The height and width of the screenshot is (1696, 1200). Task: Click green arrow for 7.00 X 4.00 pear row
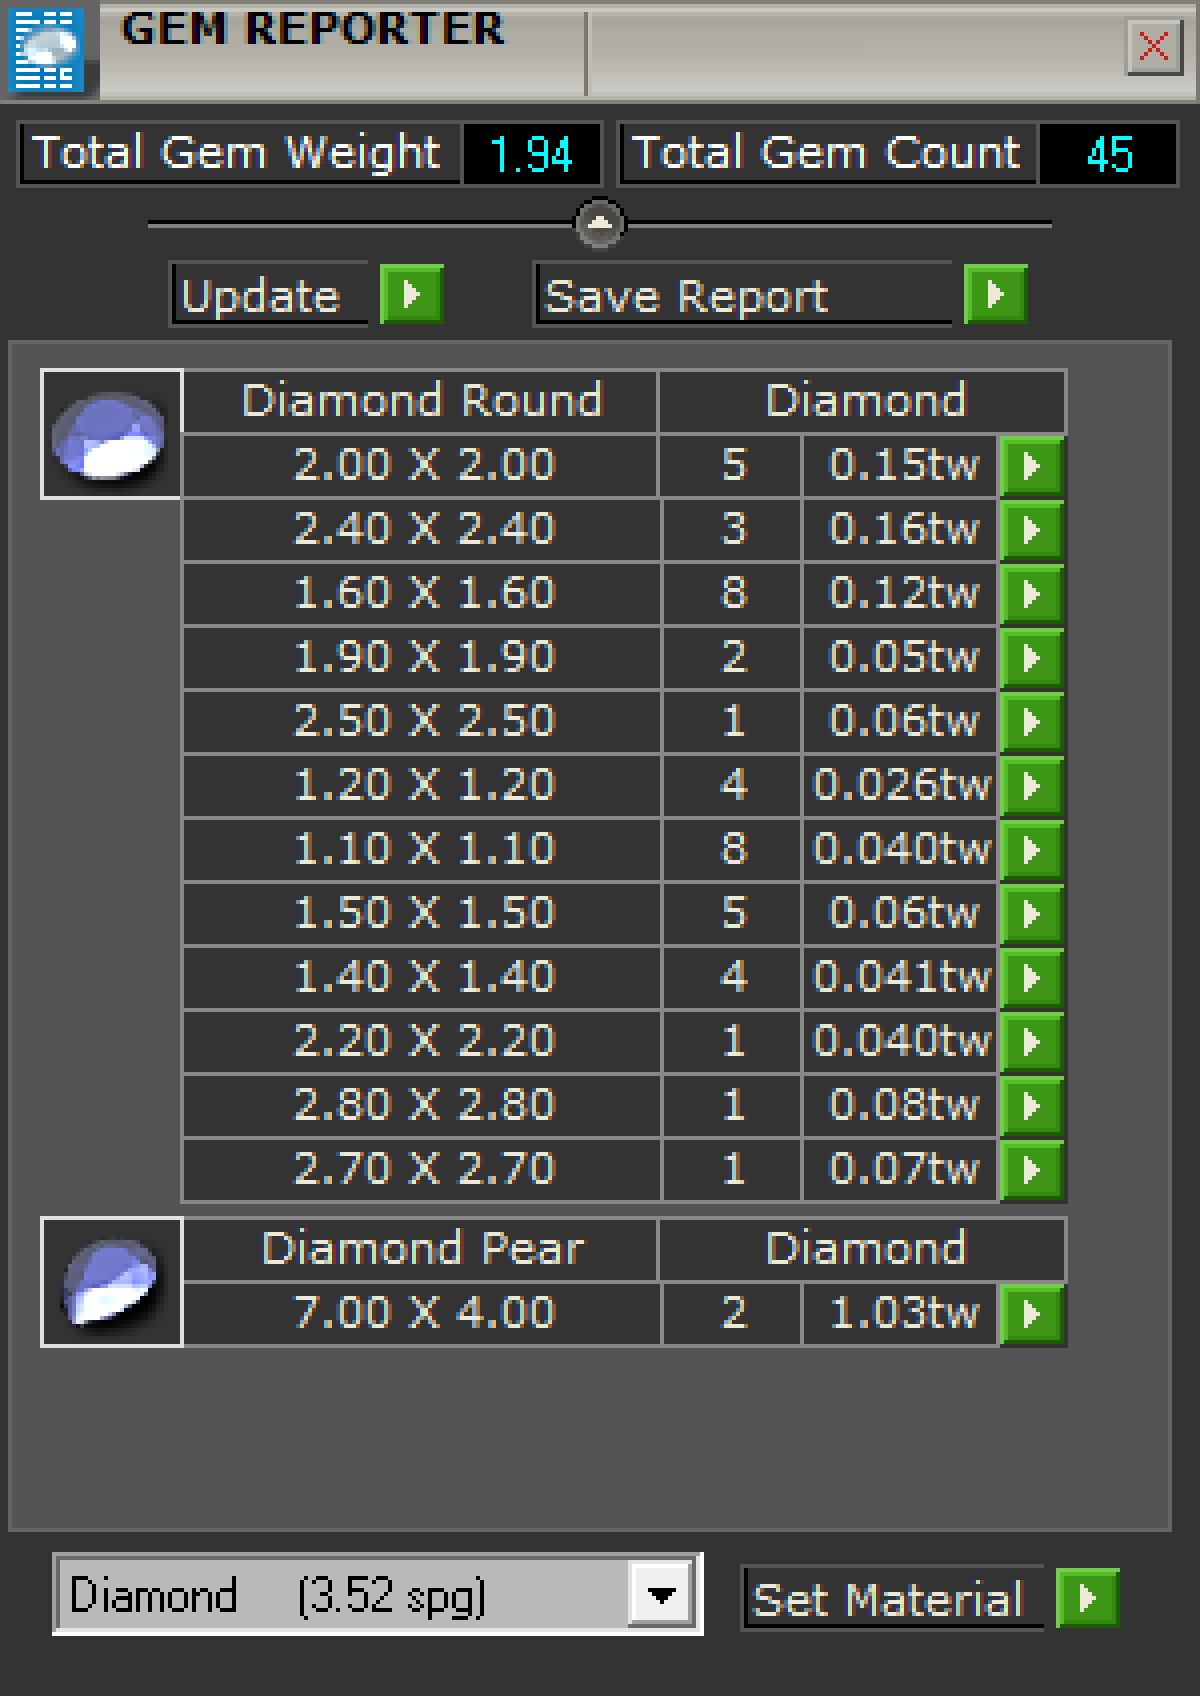point(1031,1314)
